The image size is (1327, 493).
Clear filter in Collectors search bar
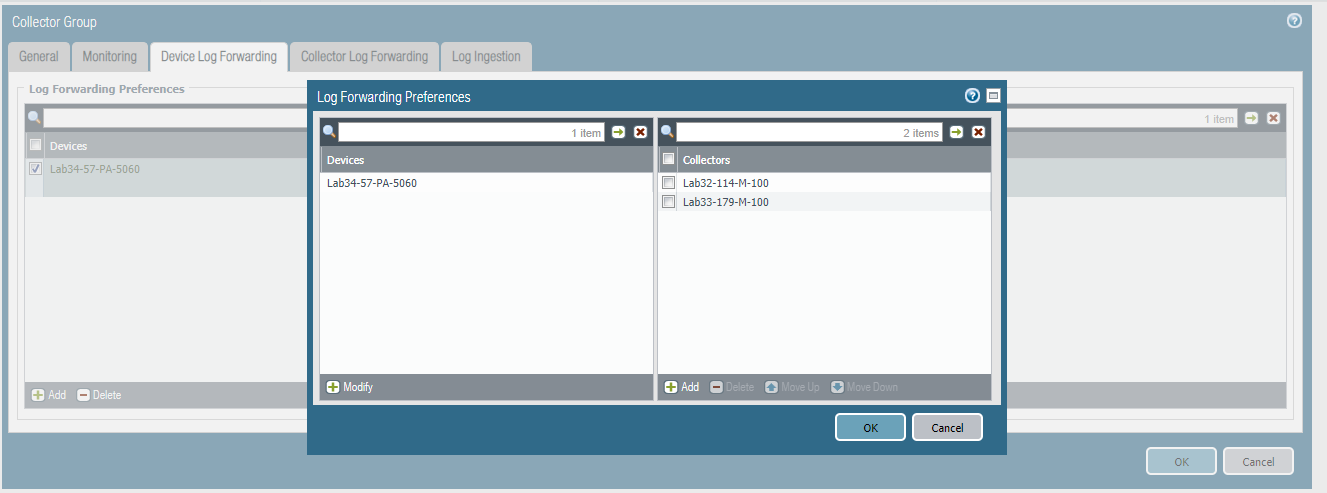(x=978, y=132)
